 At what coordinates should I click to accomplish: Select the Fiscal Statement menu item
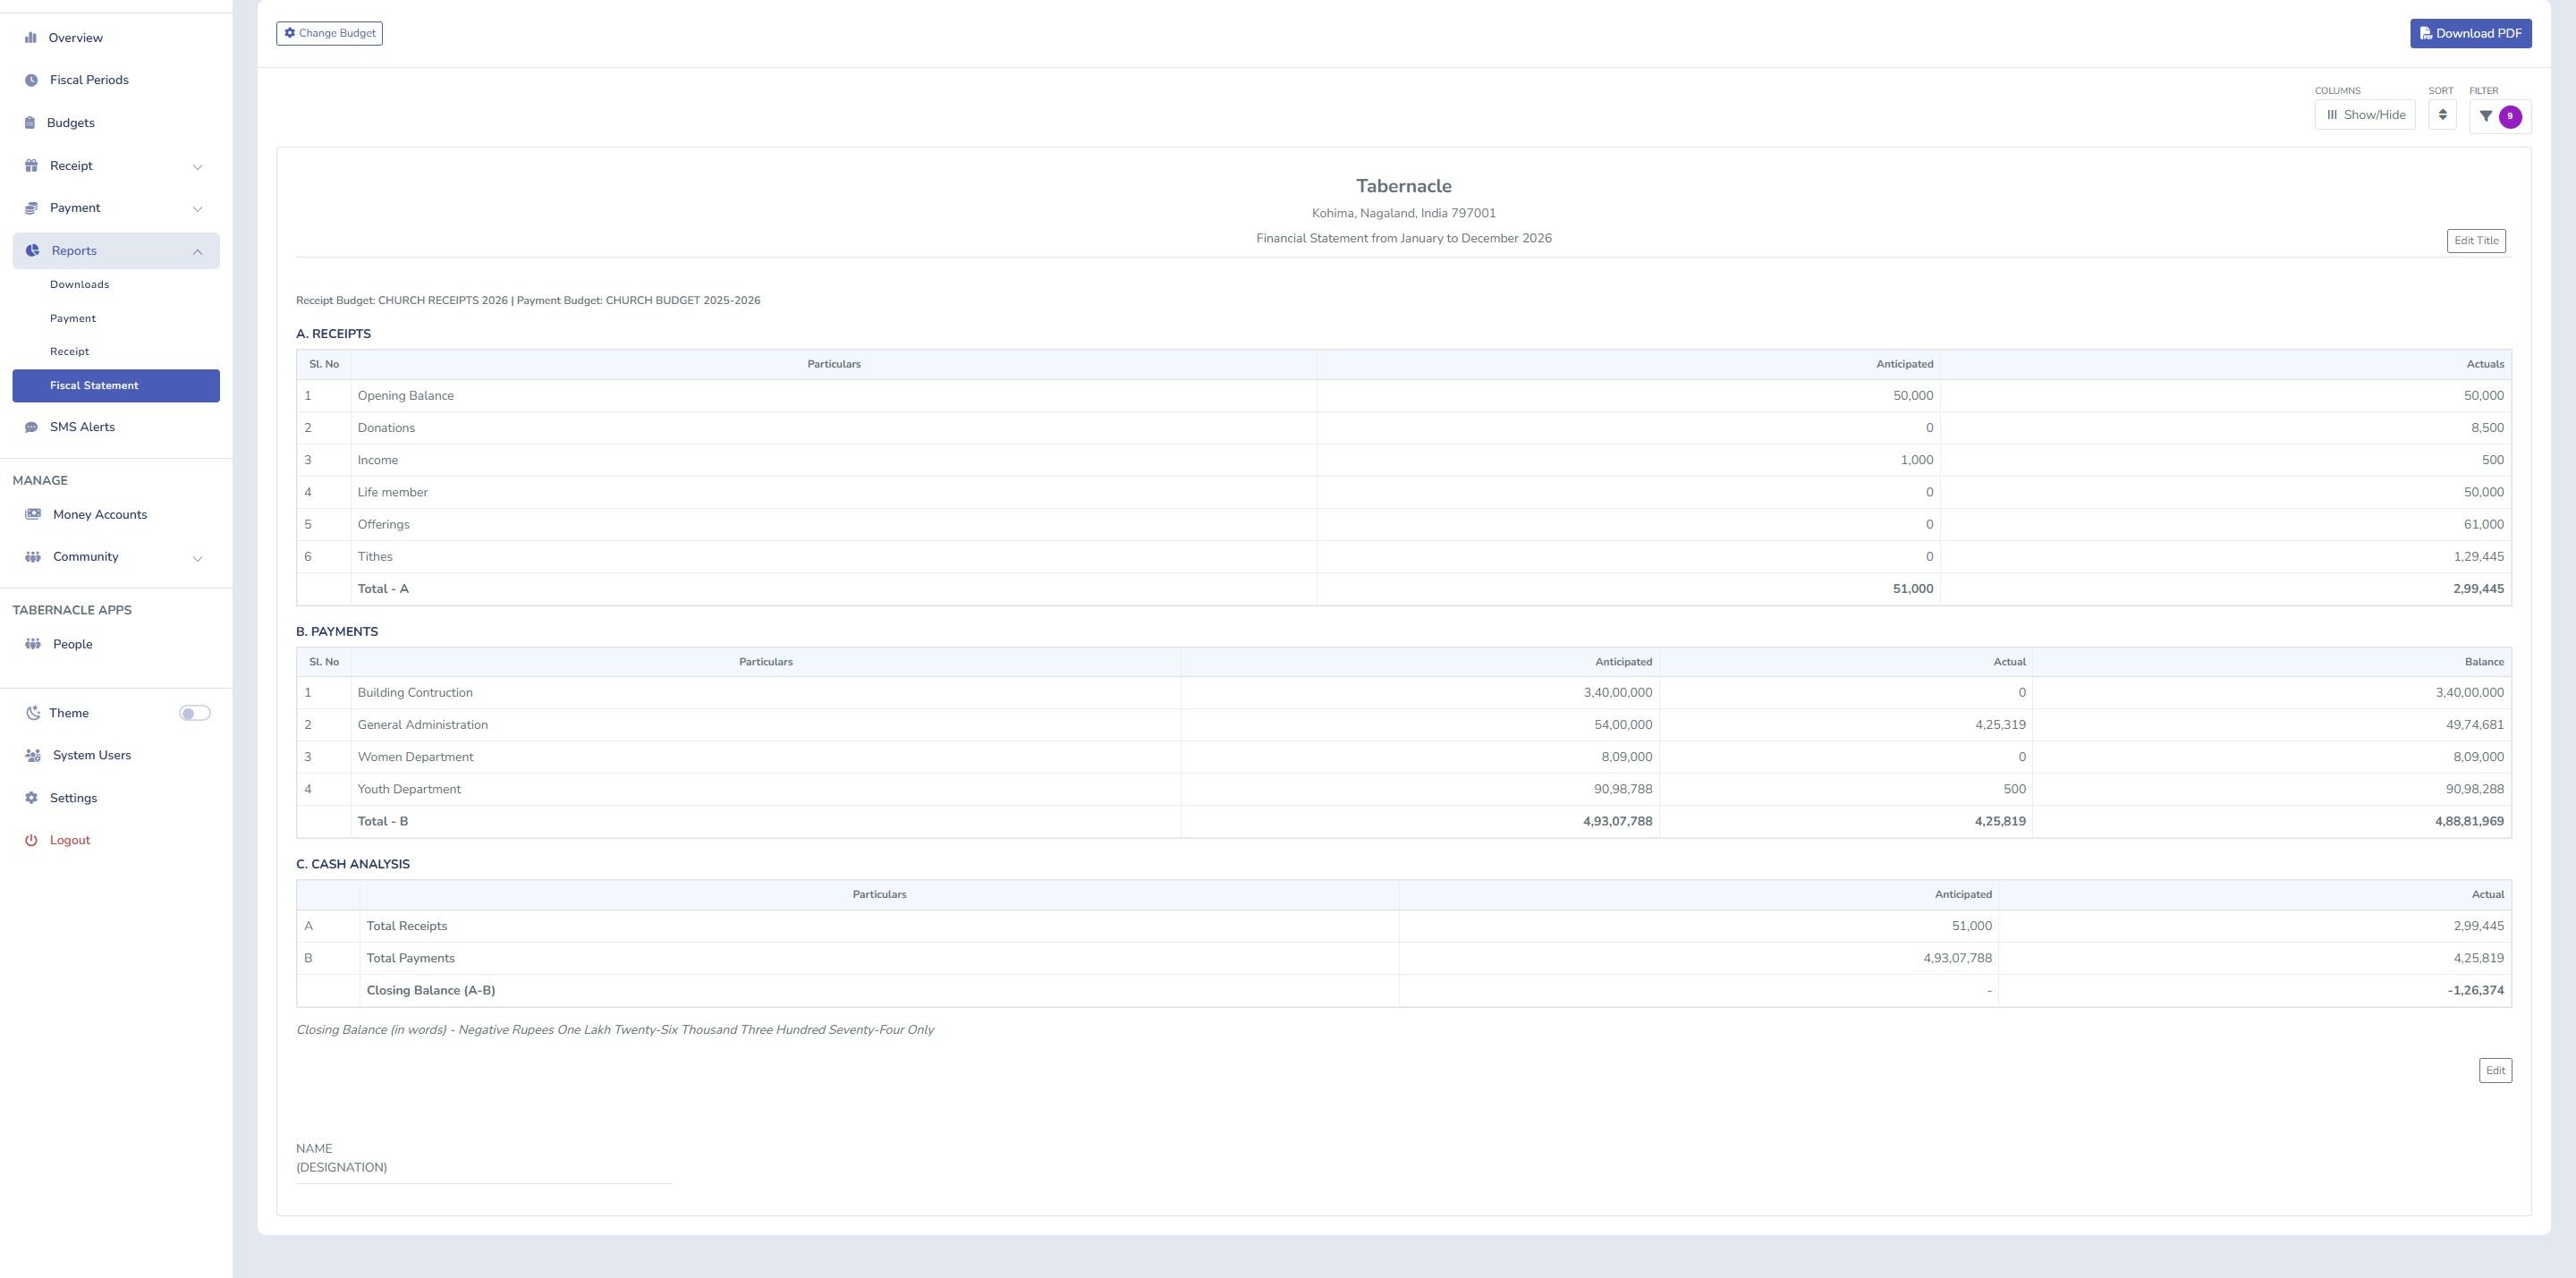pyautogui.click(x=116, y=386)
